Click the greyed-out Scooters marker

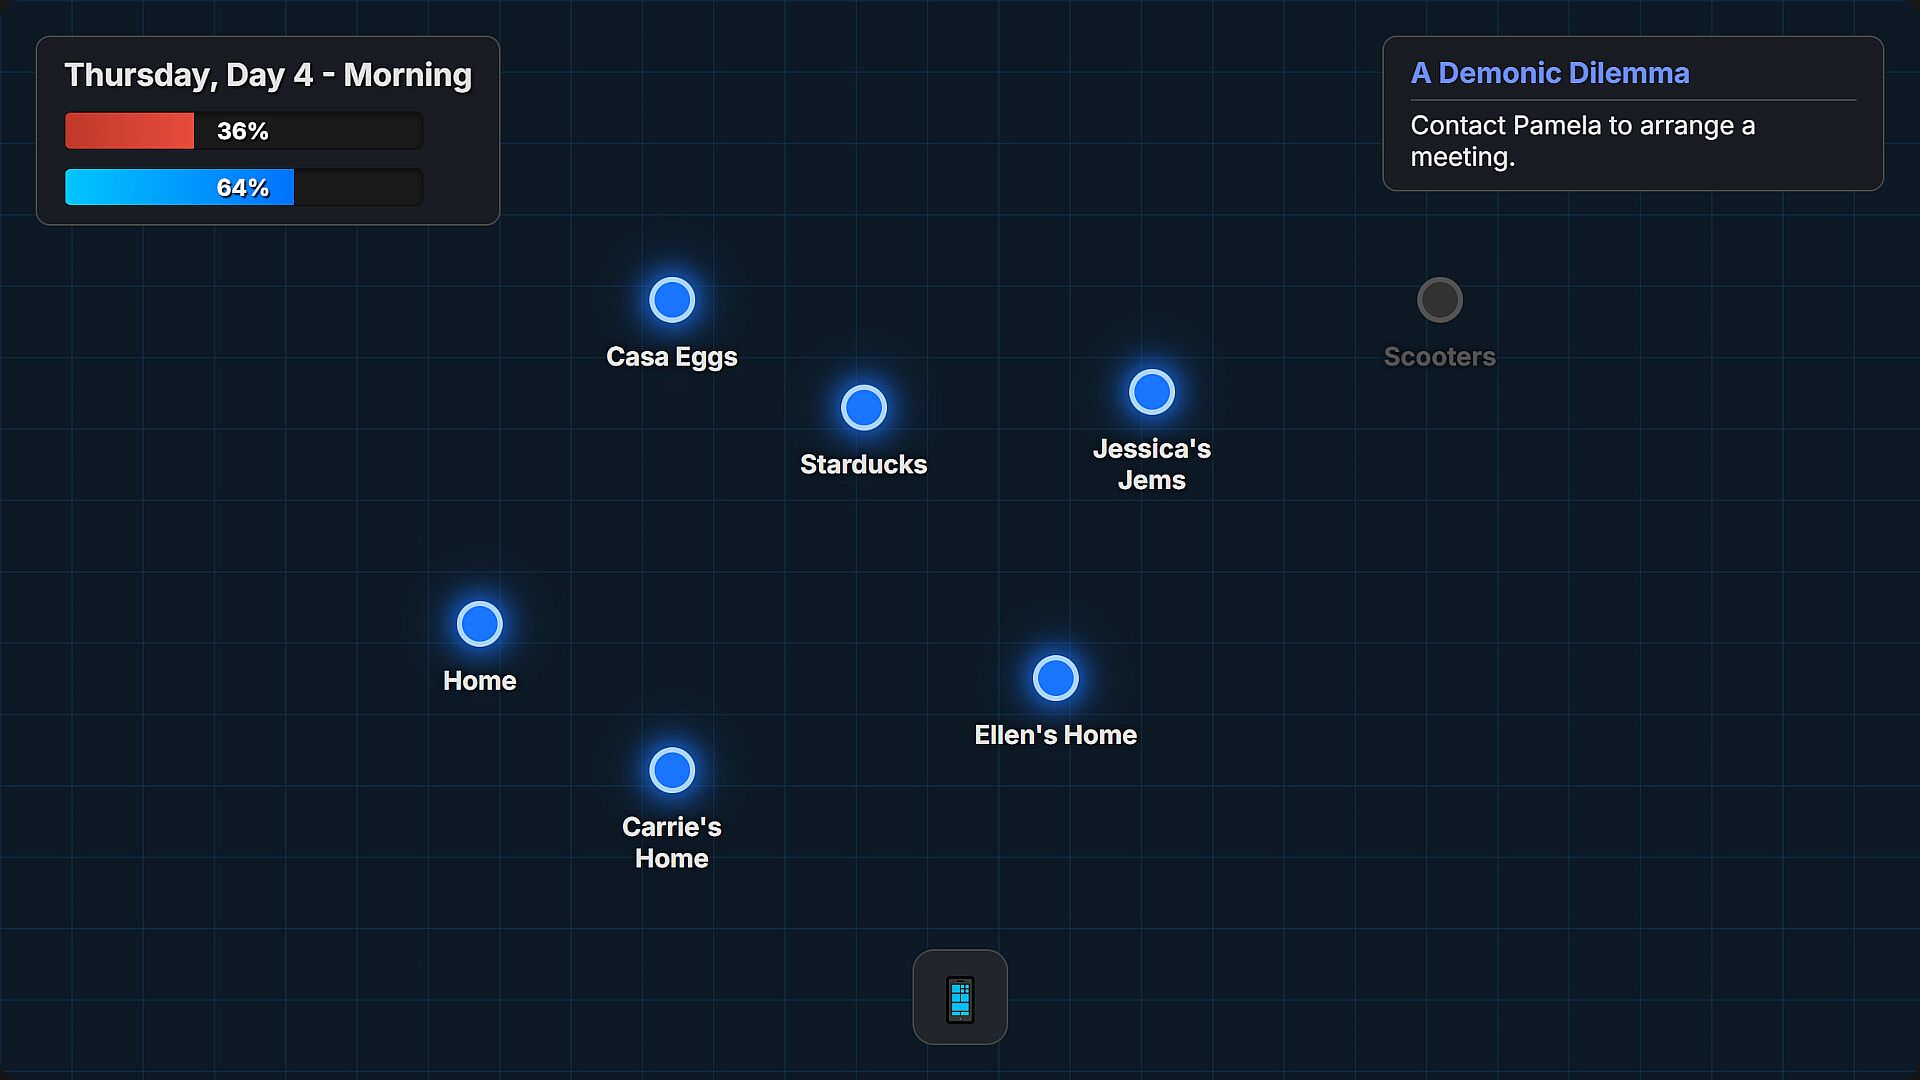(x=1440, y=300)
